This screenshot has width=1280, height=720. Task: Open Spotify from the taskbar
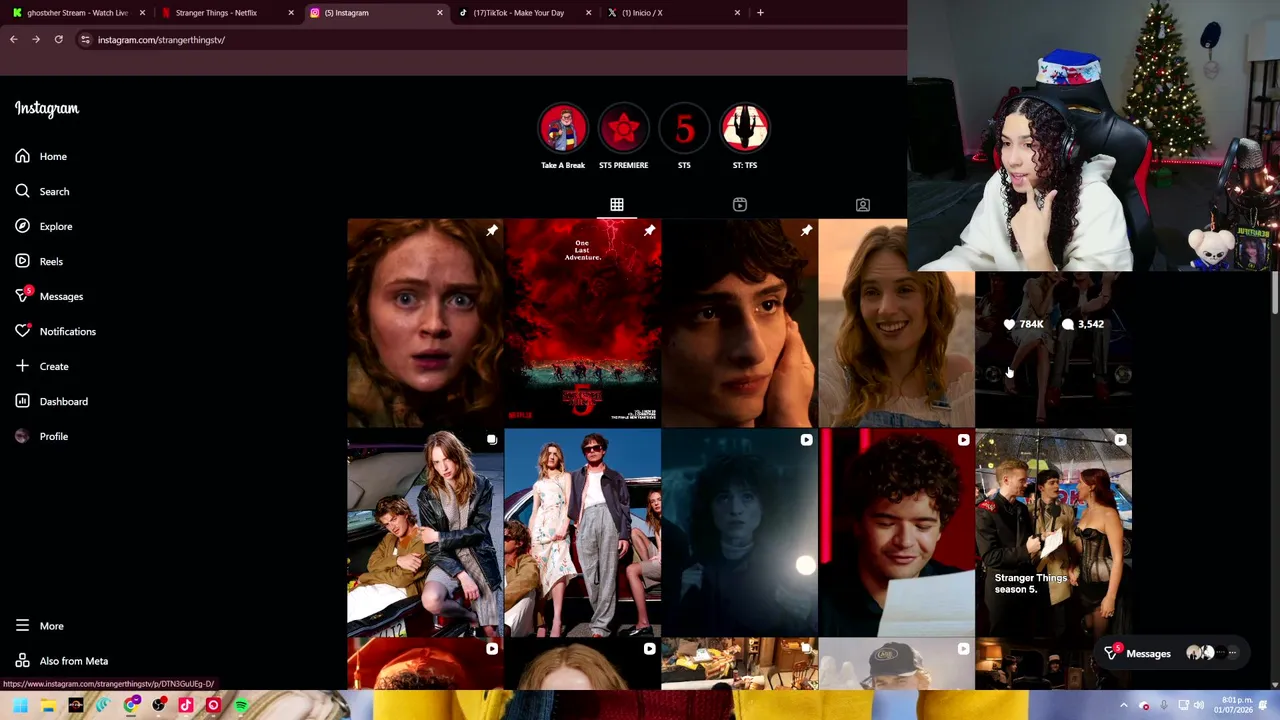tap(241, 706)
